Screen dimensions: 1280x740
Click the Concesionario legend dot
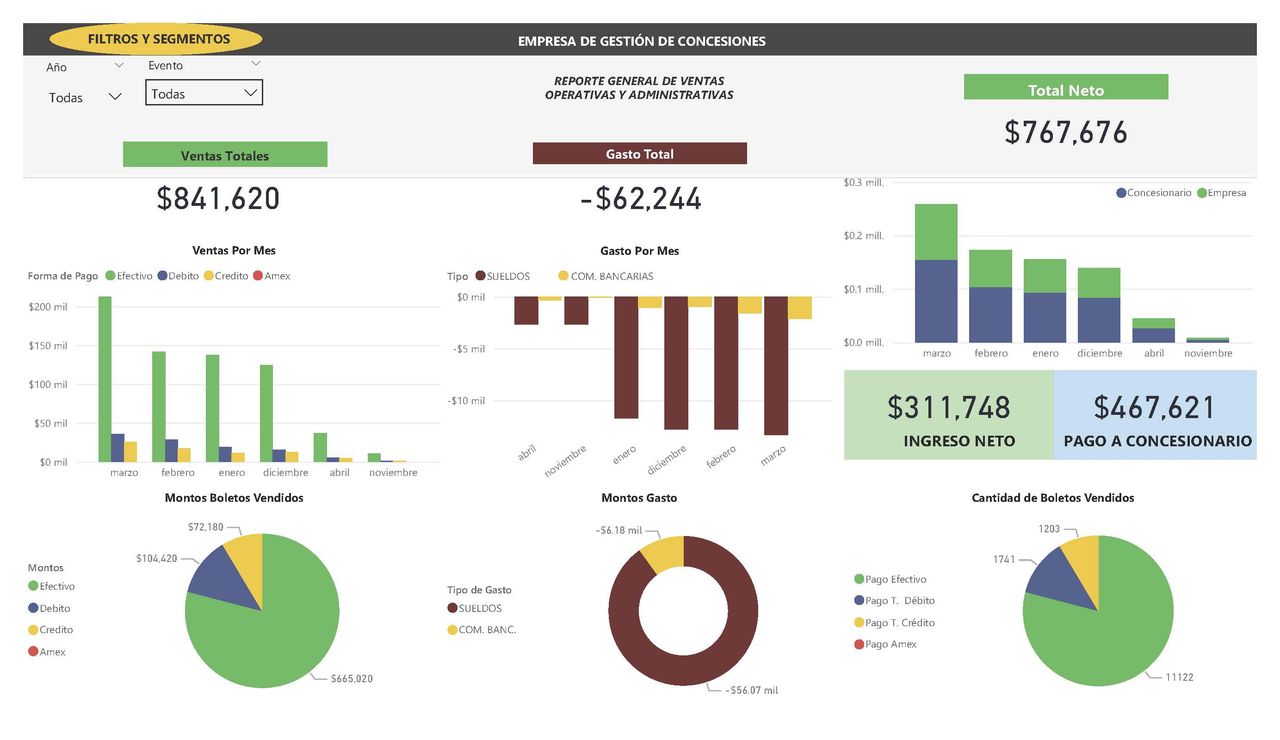[1121, 193]
